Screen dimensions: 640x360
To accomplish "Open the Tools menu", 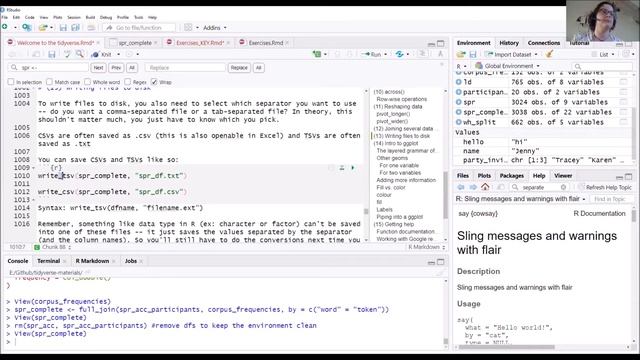I will tap(138, 18).
